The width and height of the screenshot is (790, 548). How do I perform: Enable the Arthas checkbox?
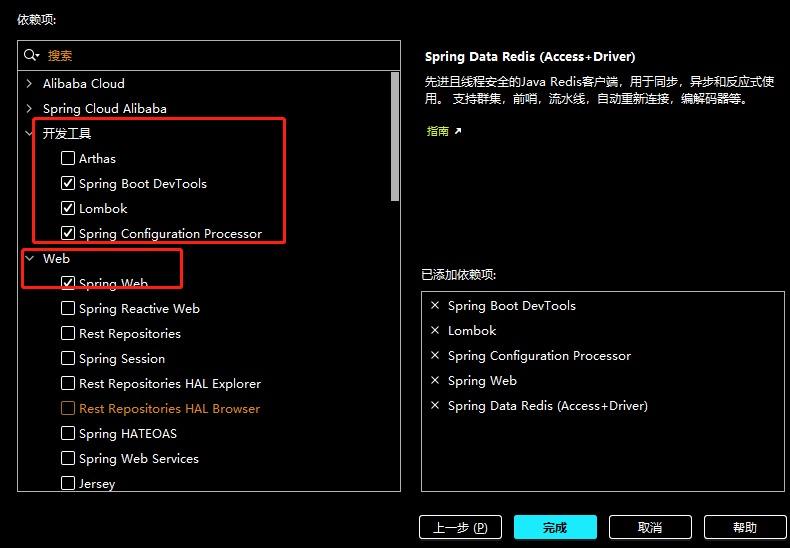(68, 158)
